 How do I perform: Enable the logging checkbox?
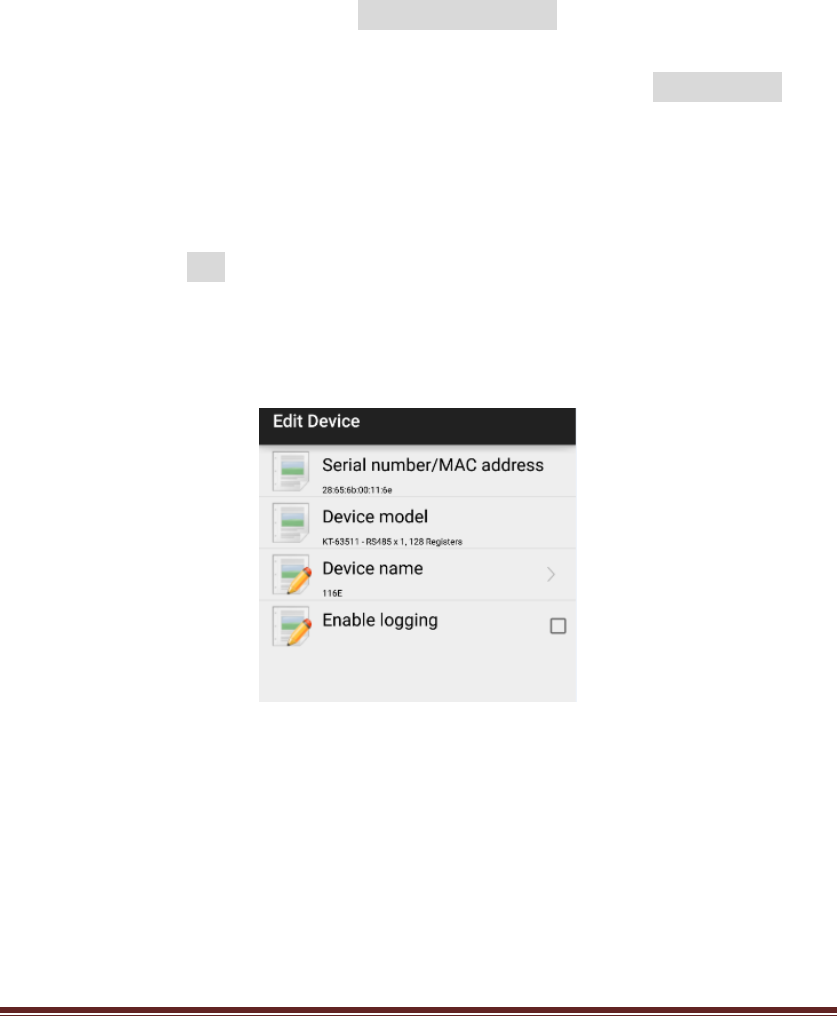[558, 626]
